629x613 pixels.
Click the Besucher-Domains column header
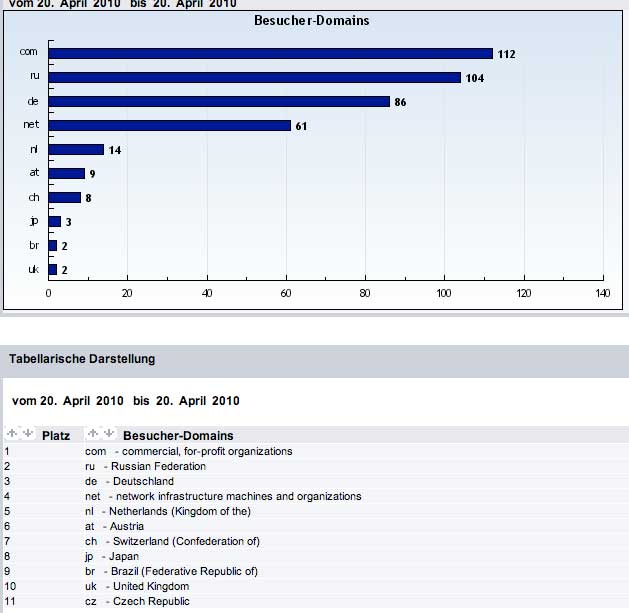[x=178, y=435]
